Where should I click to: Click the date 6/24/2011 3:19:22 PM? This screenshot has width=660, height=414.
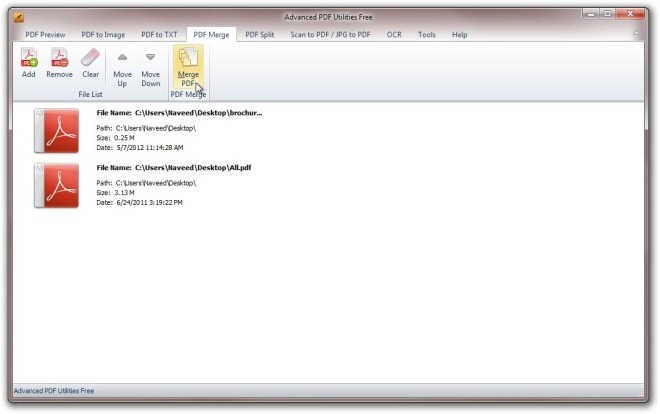click(x=149, y=202)
